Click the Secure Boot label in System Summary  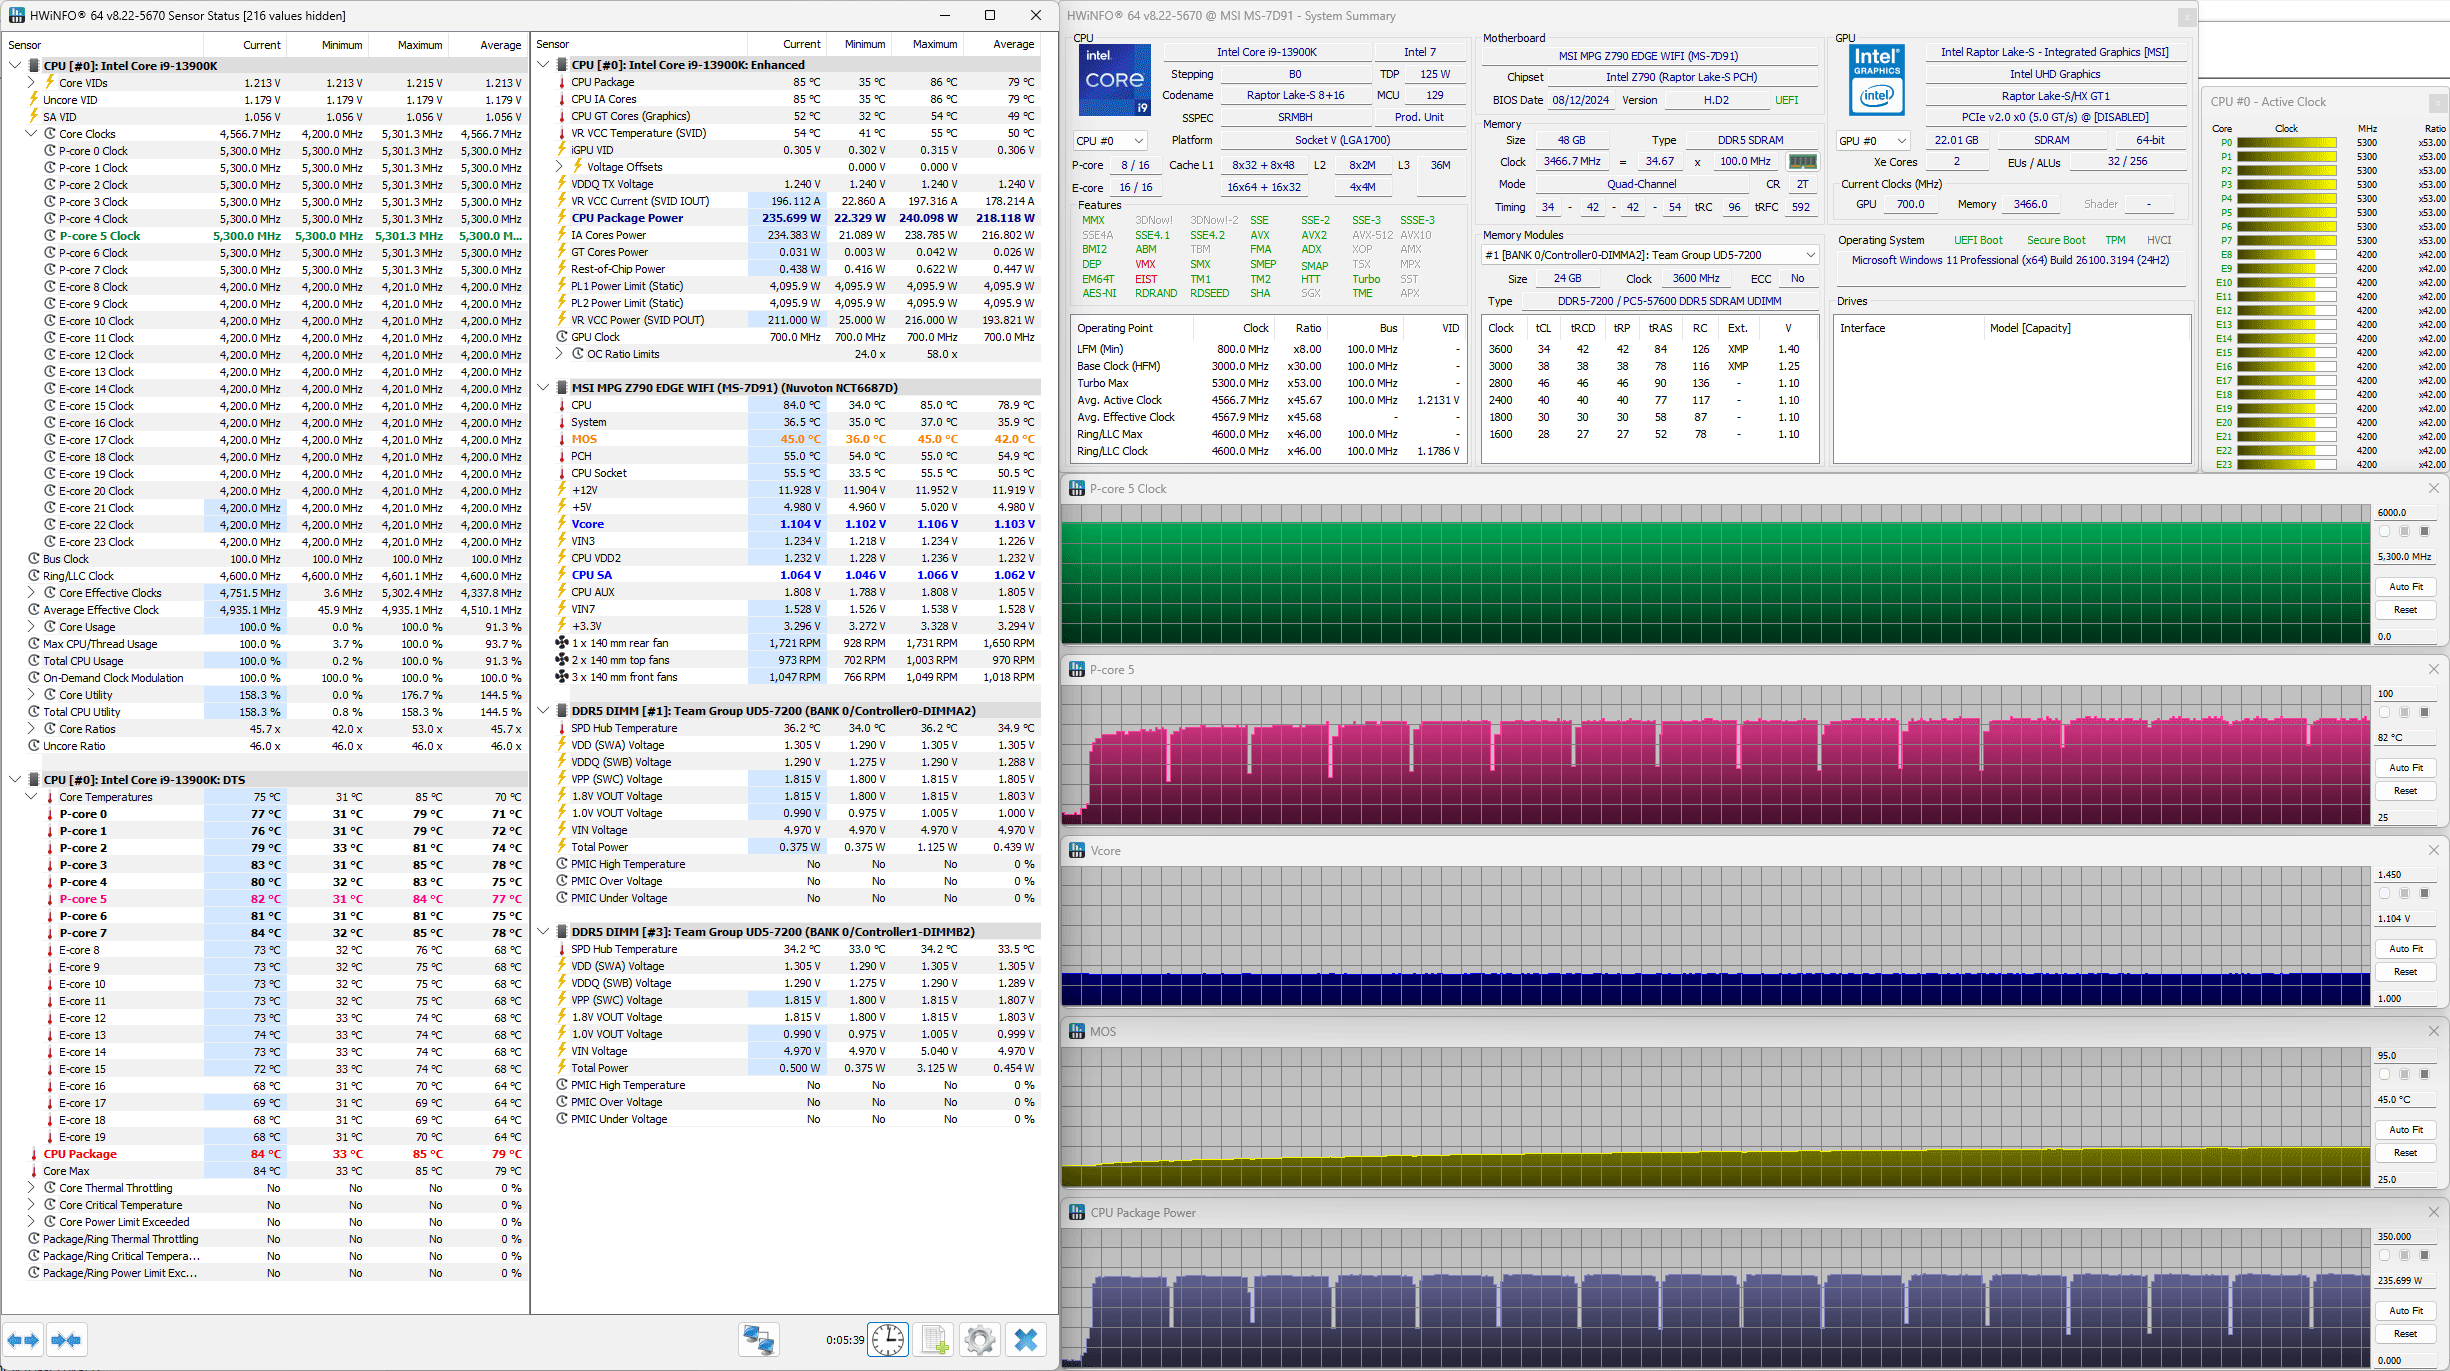2055,240
